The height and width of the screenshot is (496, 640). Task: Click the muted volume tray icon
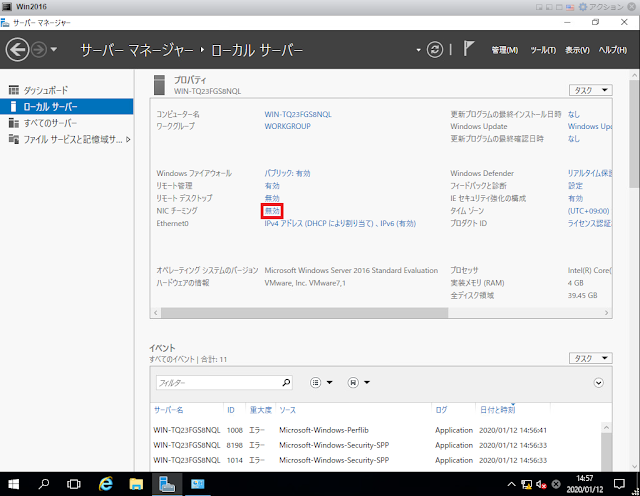[541, 485]
